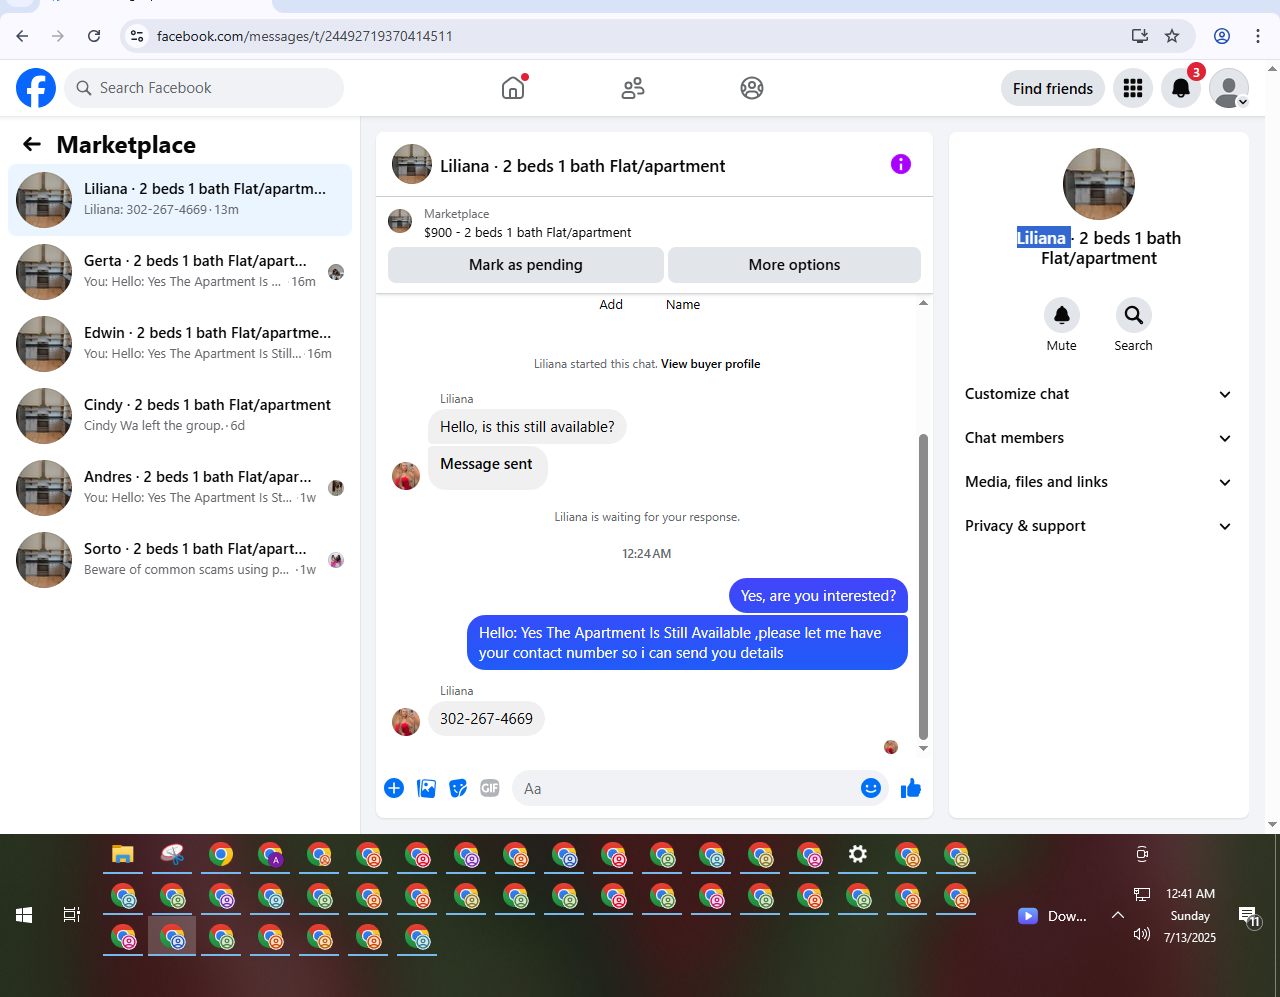The image size is (1280, 997).
Task: Open Chrome profile icon in toolbar
Action: tap(1222, 36)
